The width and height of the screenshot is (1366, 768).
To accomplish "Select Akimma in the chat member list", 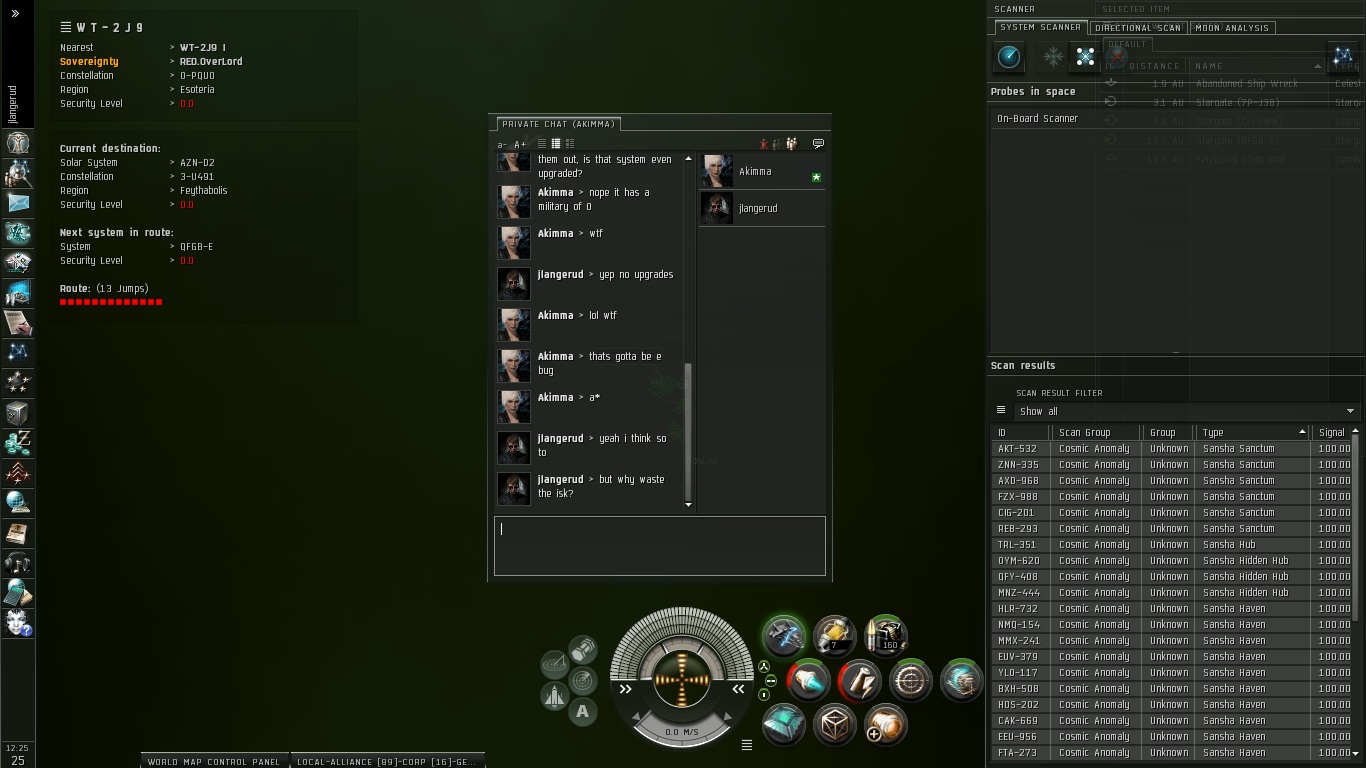I will 762,171.
